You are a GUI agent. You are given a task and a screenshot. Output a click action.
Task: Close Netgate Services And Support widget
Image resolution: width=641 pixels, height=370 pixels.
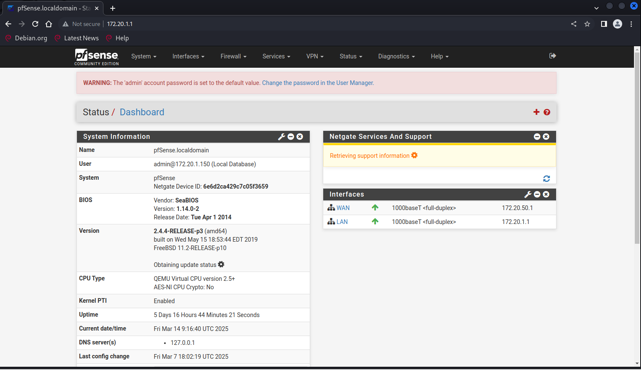tap(546, 137)
